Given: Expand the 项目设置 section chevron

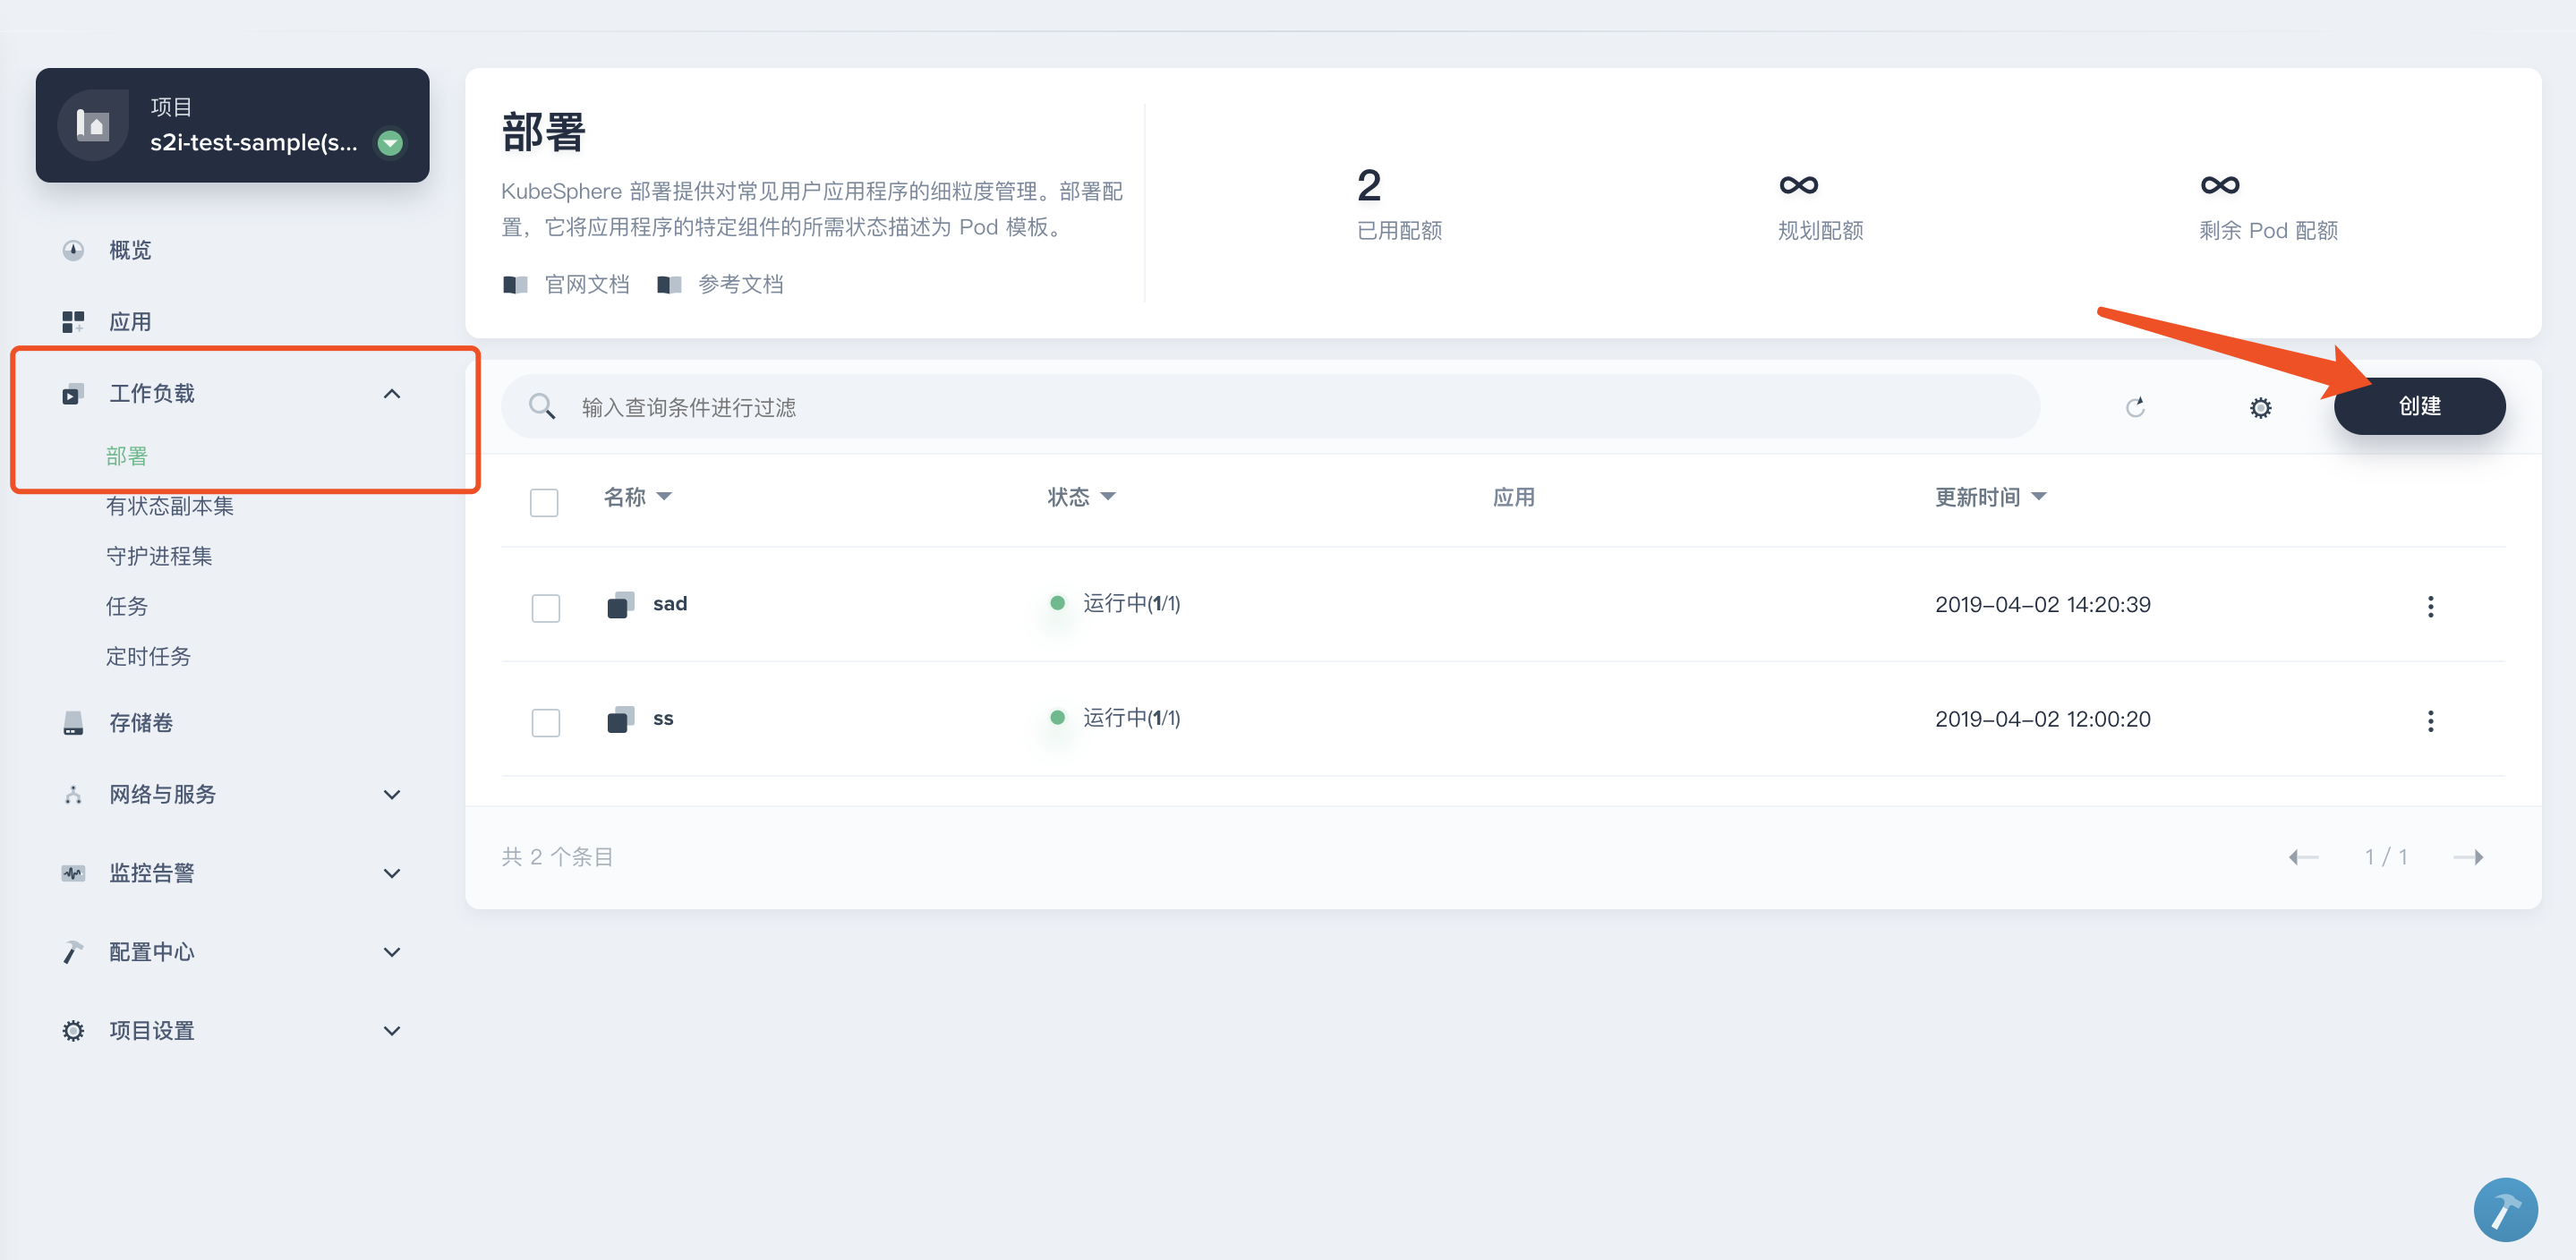Looking at the screenshot, I should (392, 1030).
